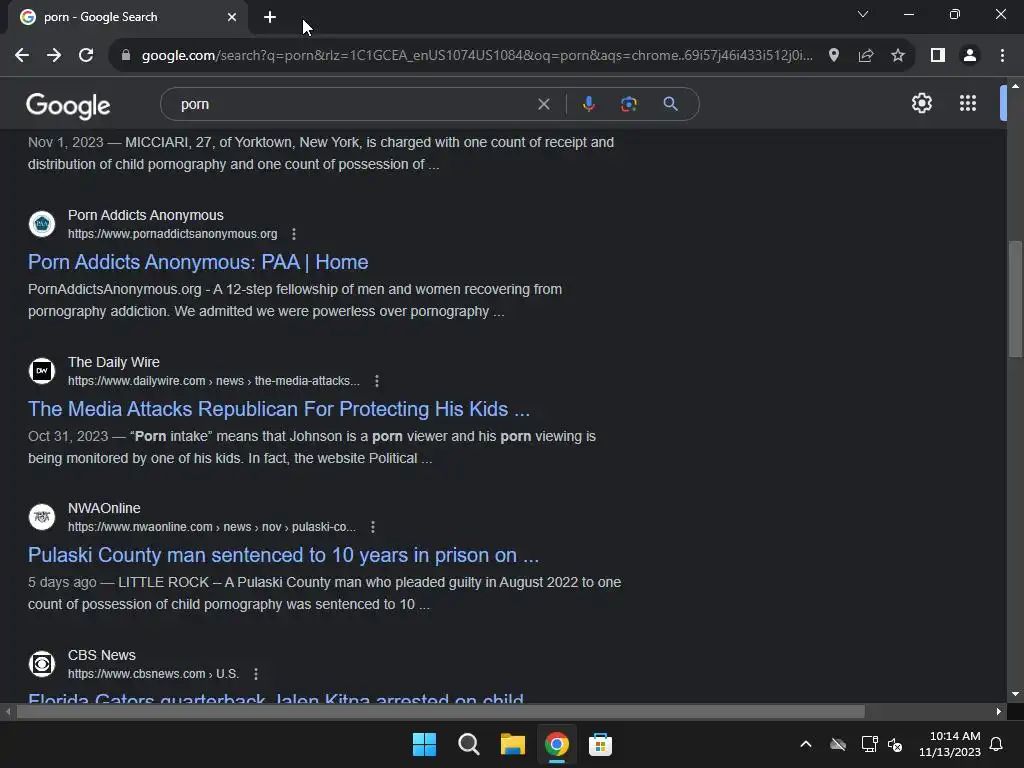Click the pornaddictsanonymous.org URL text
Image resolution: width=1024 pixels, height=768 pixels.
172,234
